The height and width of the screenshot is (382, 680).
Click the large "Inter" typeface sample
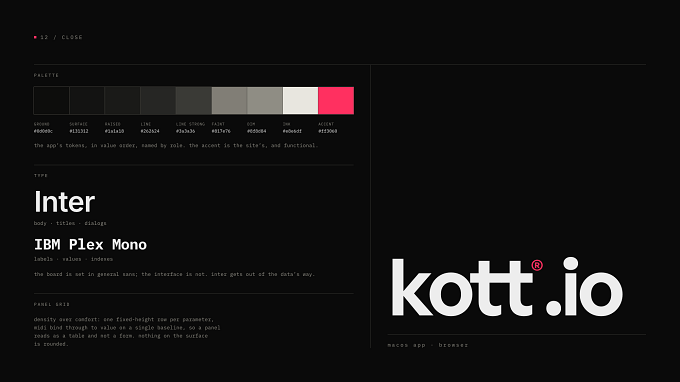point(65,202)
